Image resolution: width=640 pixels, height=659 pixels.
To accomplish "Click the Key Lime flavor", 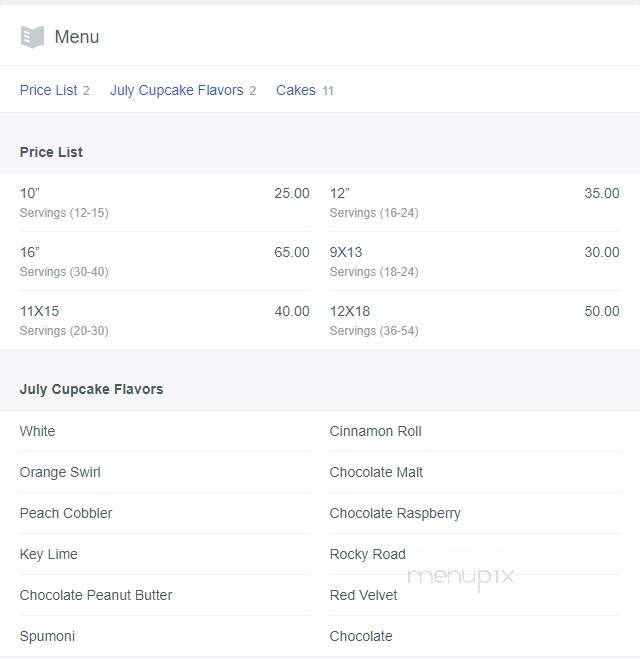I will (165, 554).
